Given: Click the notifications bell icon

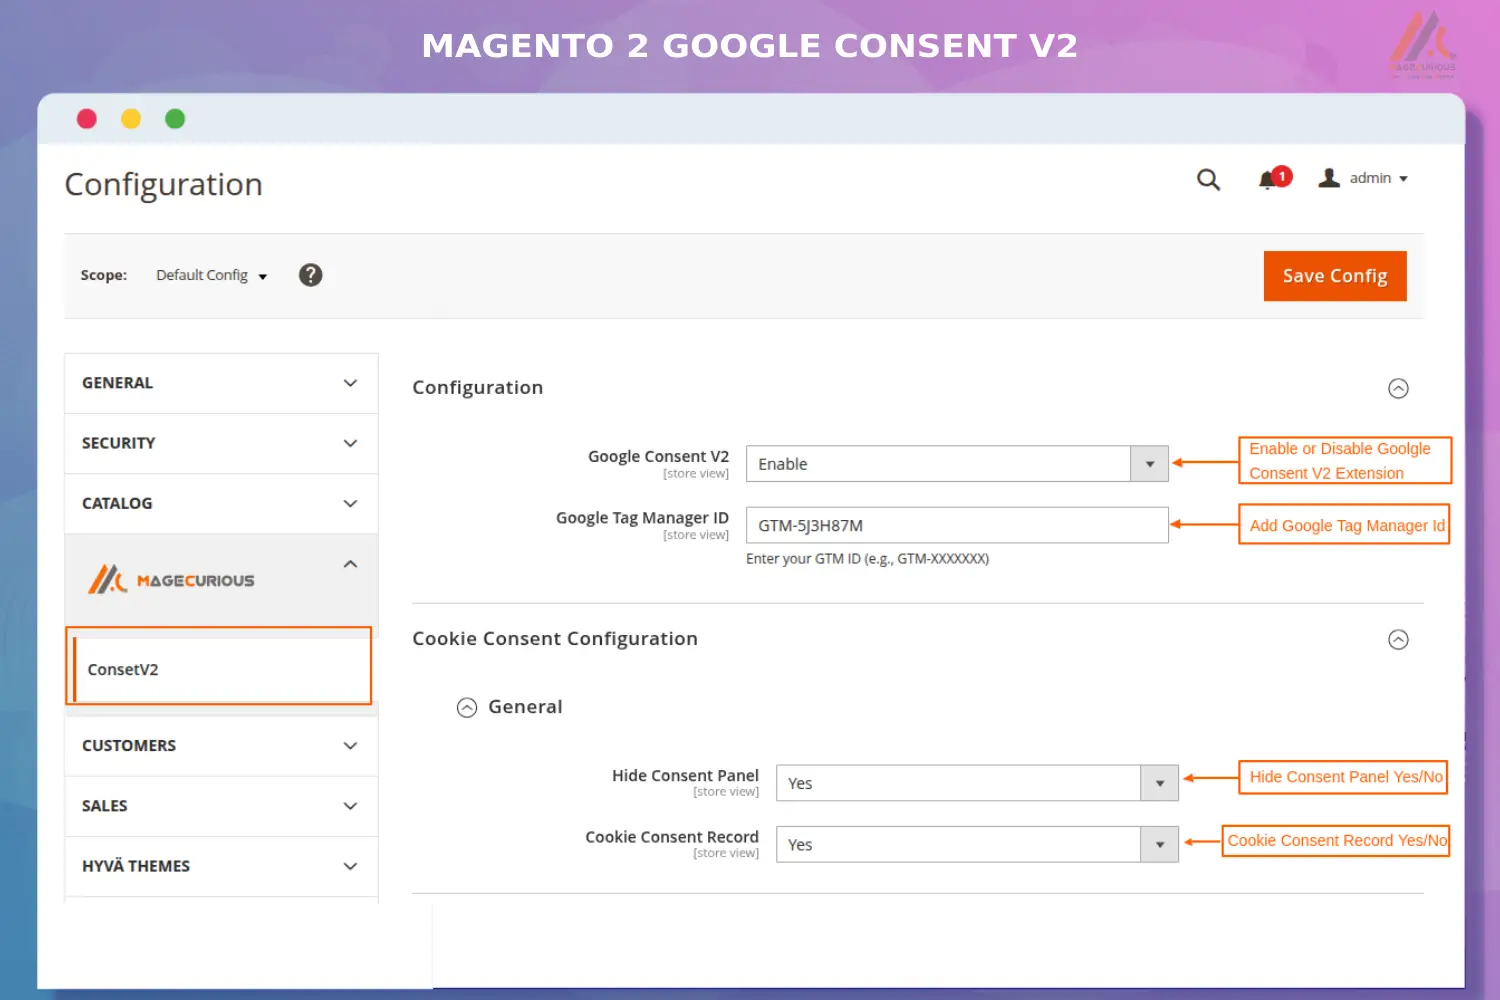Looking at the screenshot, I should point(1266,180).
